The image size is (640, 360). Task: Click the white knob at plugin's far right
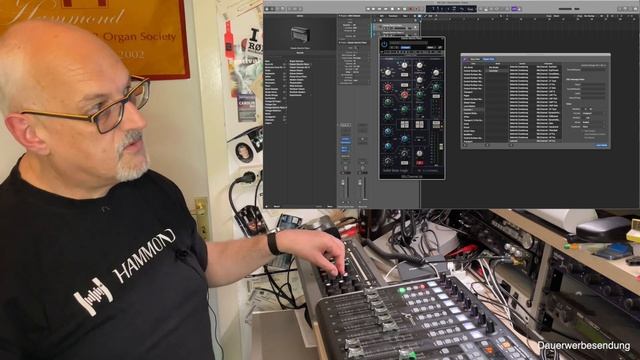coord(436,73)
